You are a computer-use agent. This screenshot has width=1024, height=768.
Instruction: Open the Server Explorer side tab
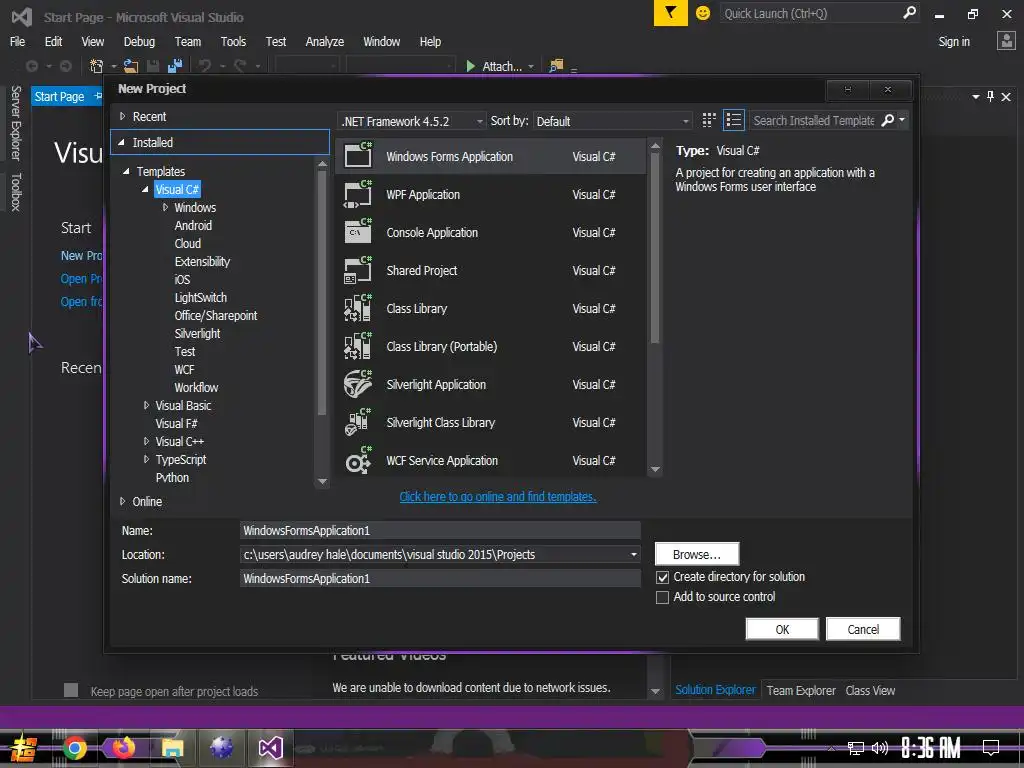click(x=16, y=123)
